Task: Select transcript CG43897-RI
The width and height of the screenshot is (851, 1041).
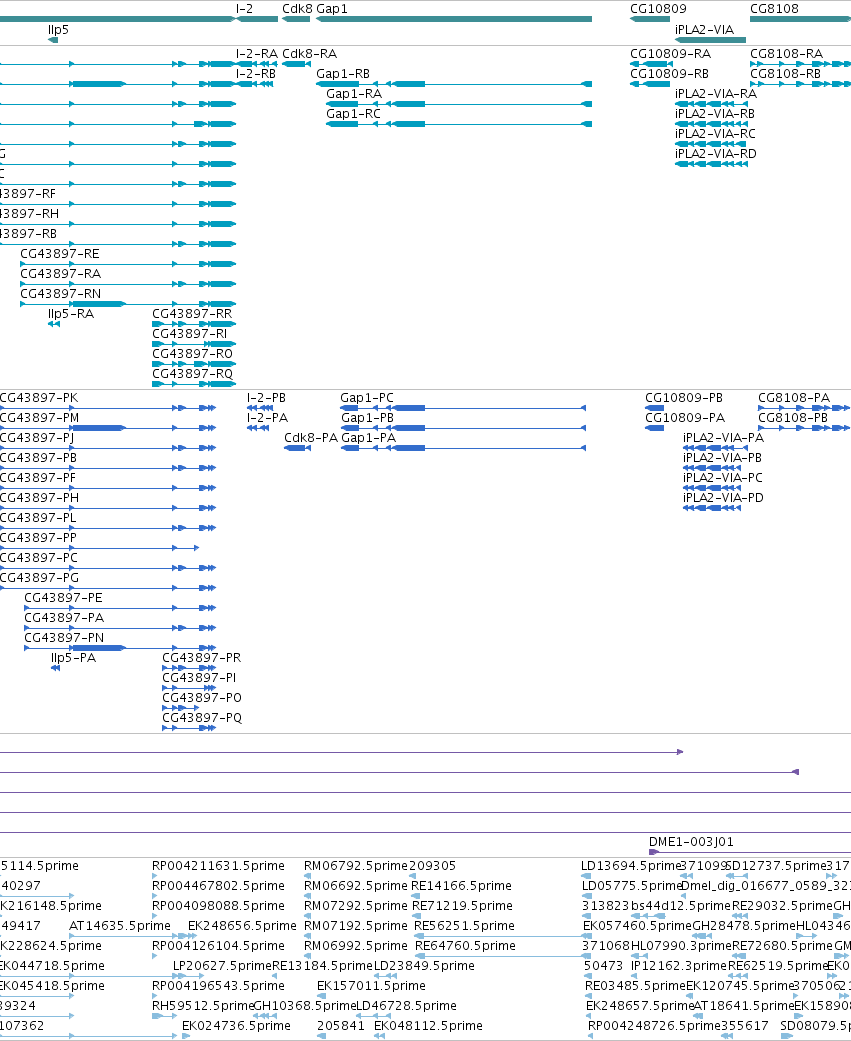Action: (x=189, y=333)
